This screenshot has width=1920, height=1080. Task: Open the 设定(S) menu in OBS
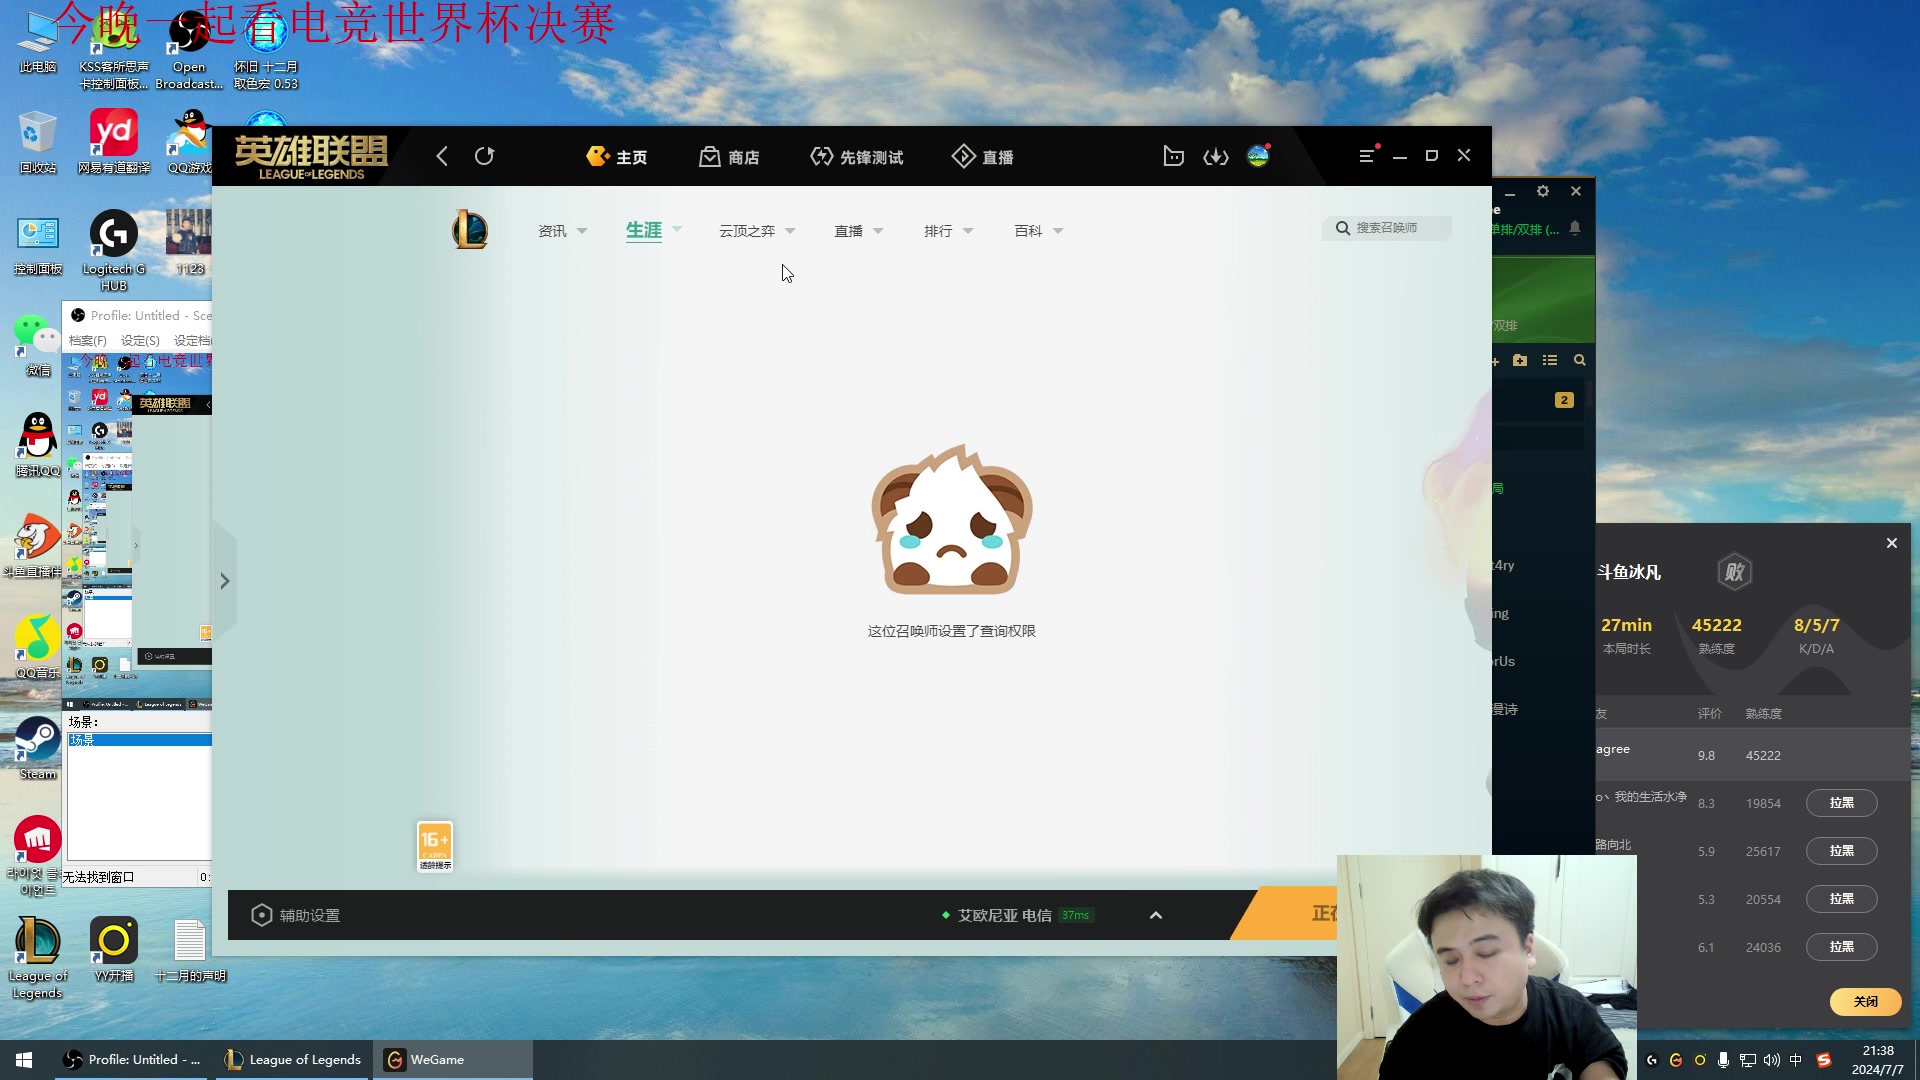tap(140, 341)
